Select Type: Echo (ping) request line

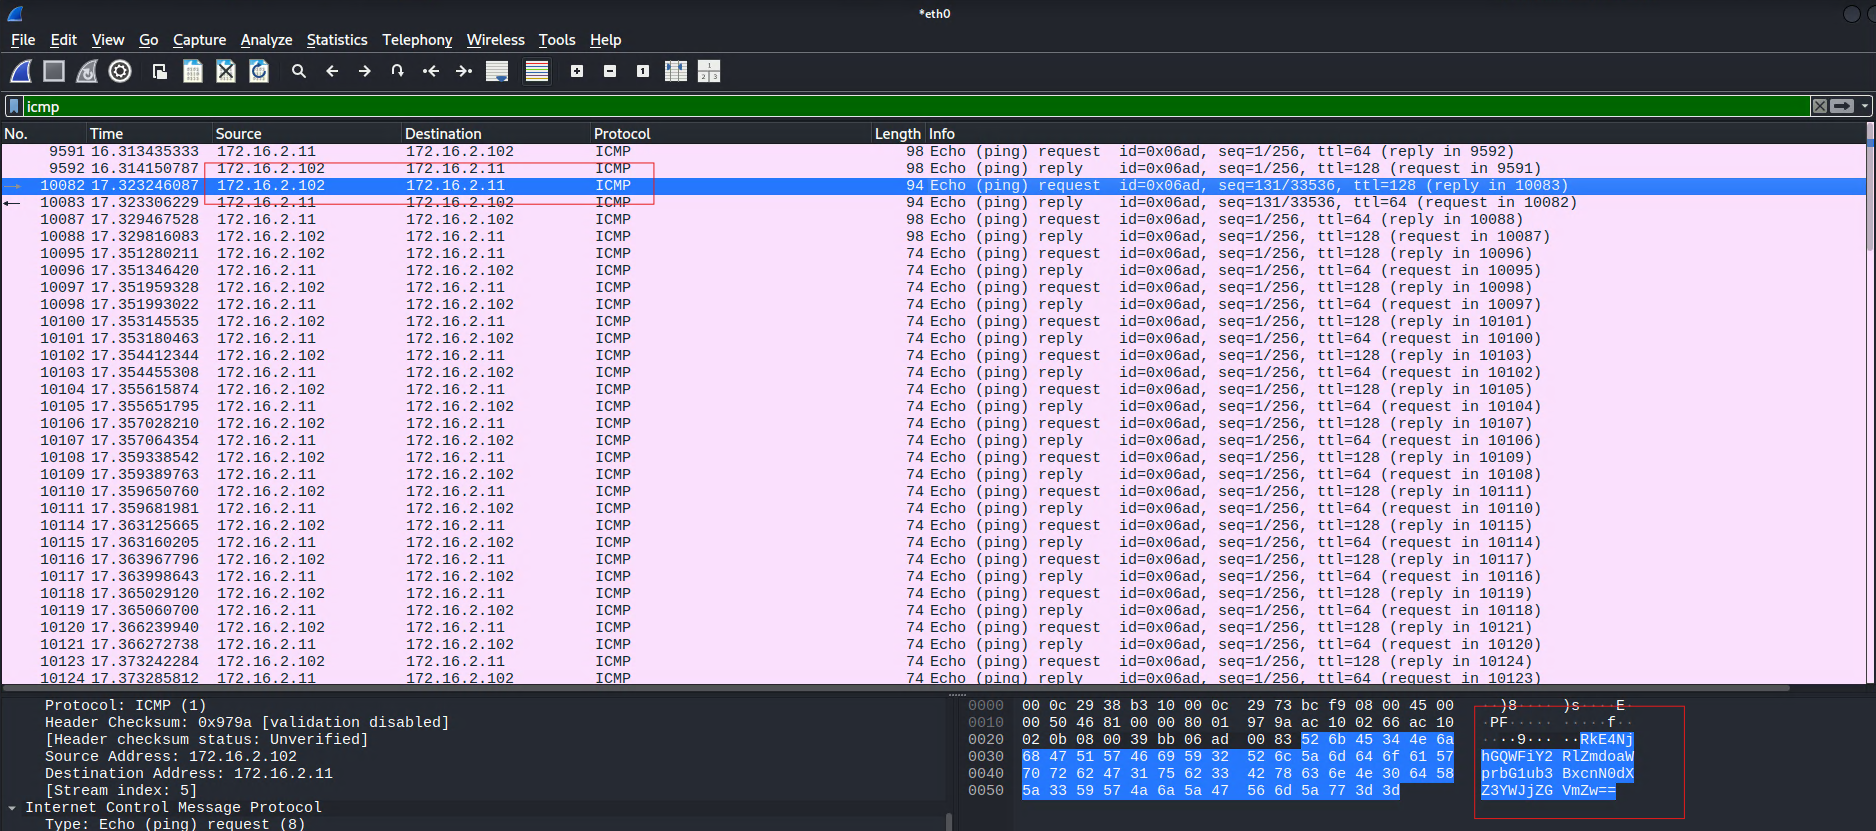[175, 824]
